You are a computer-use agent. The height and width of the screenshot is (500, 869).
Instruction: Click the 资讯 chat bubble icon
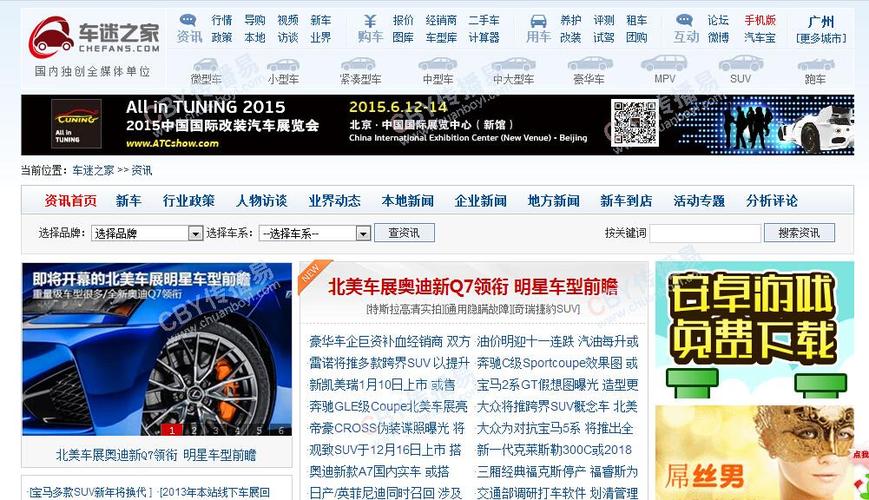coord(188,21)
